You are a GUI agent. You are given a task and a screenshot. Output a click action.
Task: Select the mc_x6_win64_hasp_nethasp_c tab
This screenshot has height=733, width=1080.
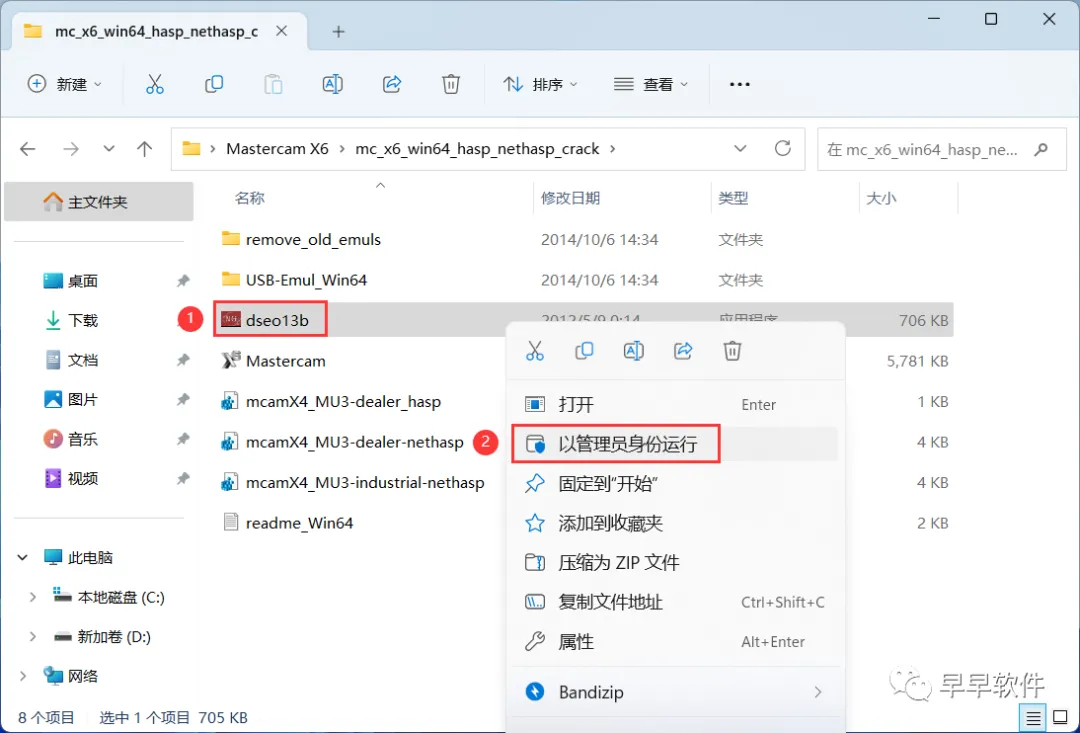[157, 32]
